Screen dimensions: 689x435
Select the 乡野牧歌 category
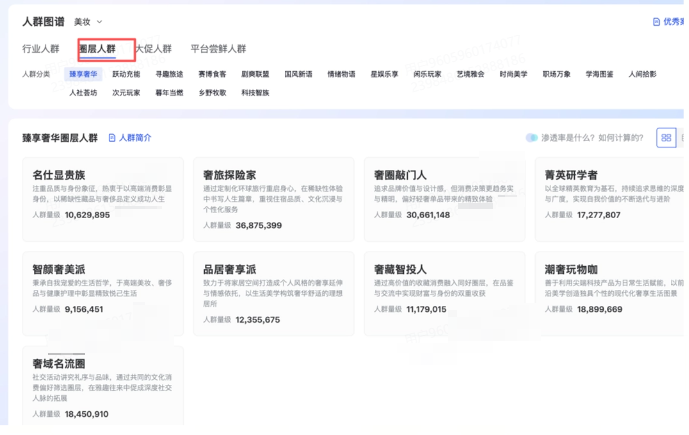tap(212, 93)
